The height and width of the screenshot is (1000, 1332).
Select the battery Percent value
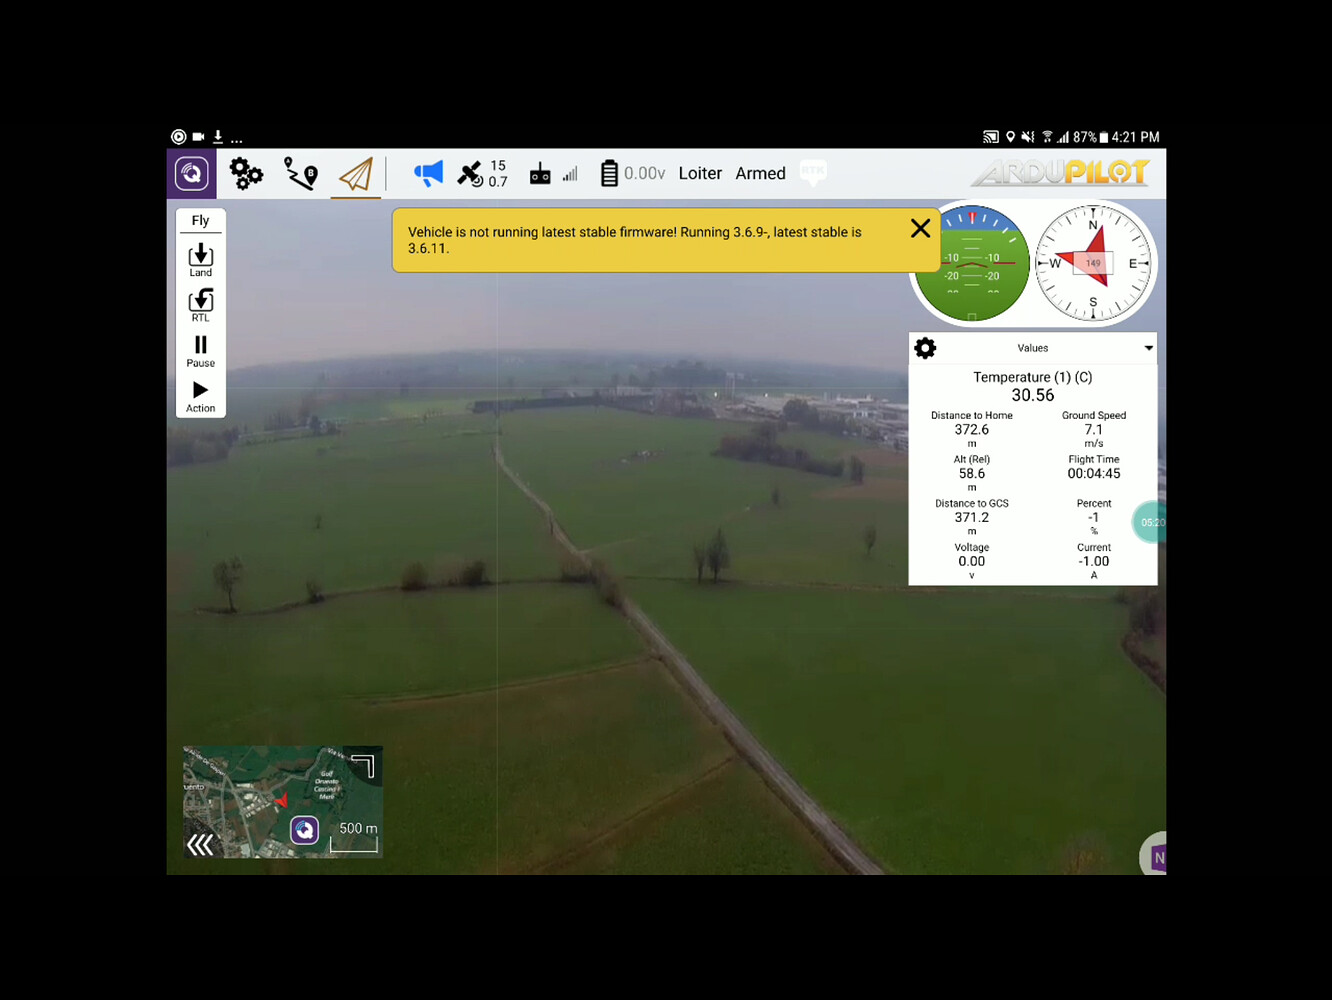click(x=1094, y=517)
